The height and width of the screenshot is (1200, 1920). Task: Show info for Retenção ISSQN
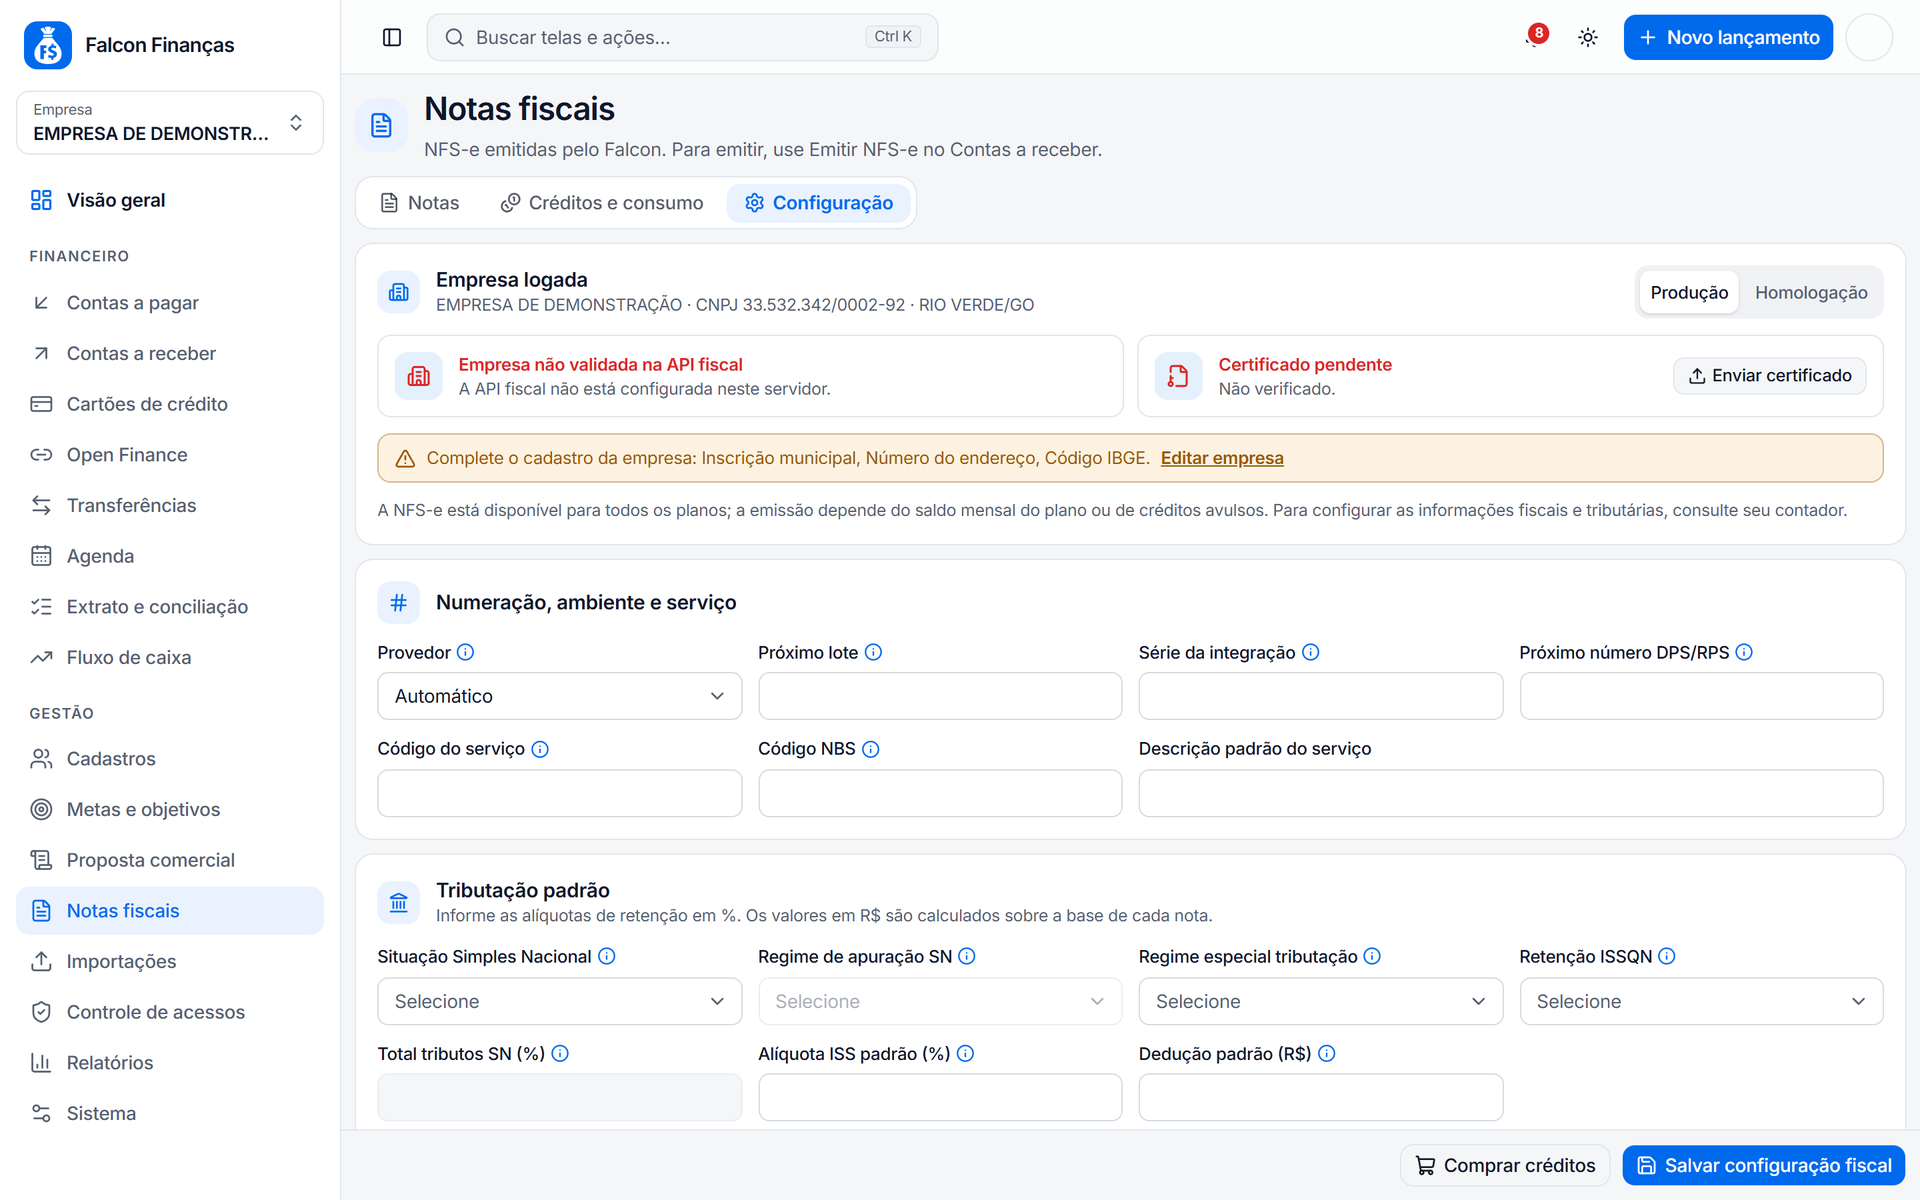coord(1667,956)
